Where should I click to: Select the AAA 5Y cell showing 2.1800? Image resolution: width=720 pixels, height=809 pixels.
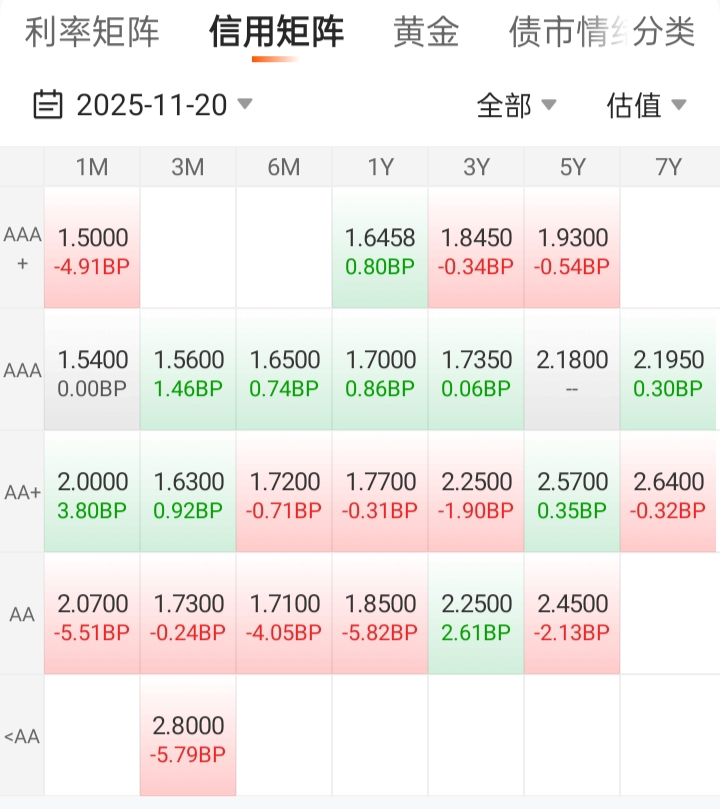pos(572,371)
